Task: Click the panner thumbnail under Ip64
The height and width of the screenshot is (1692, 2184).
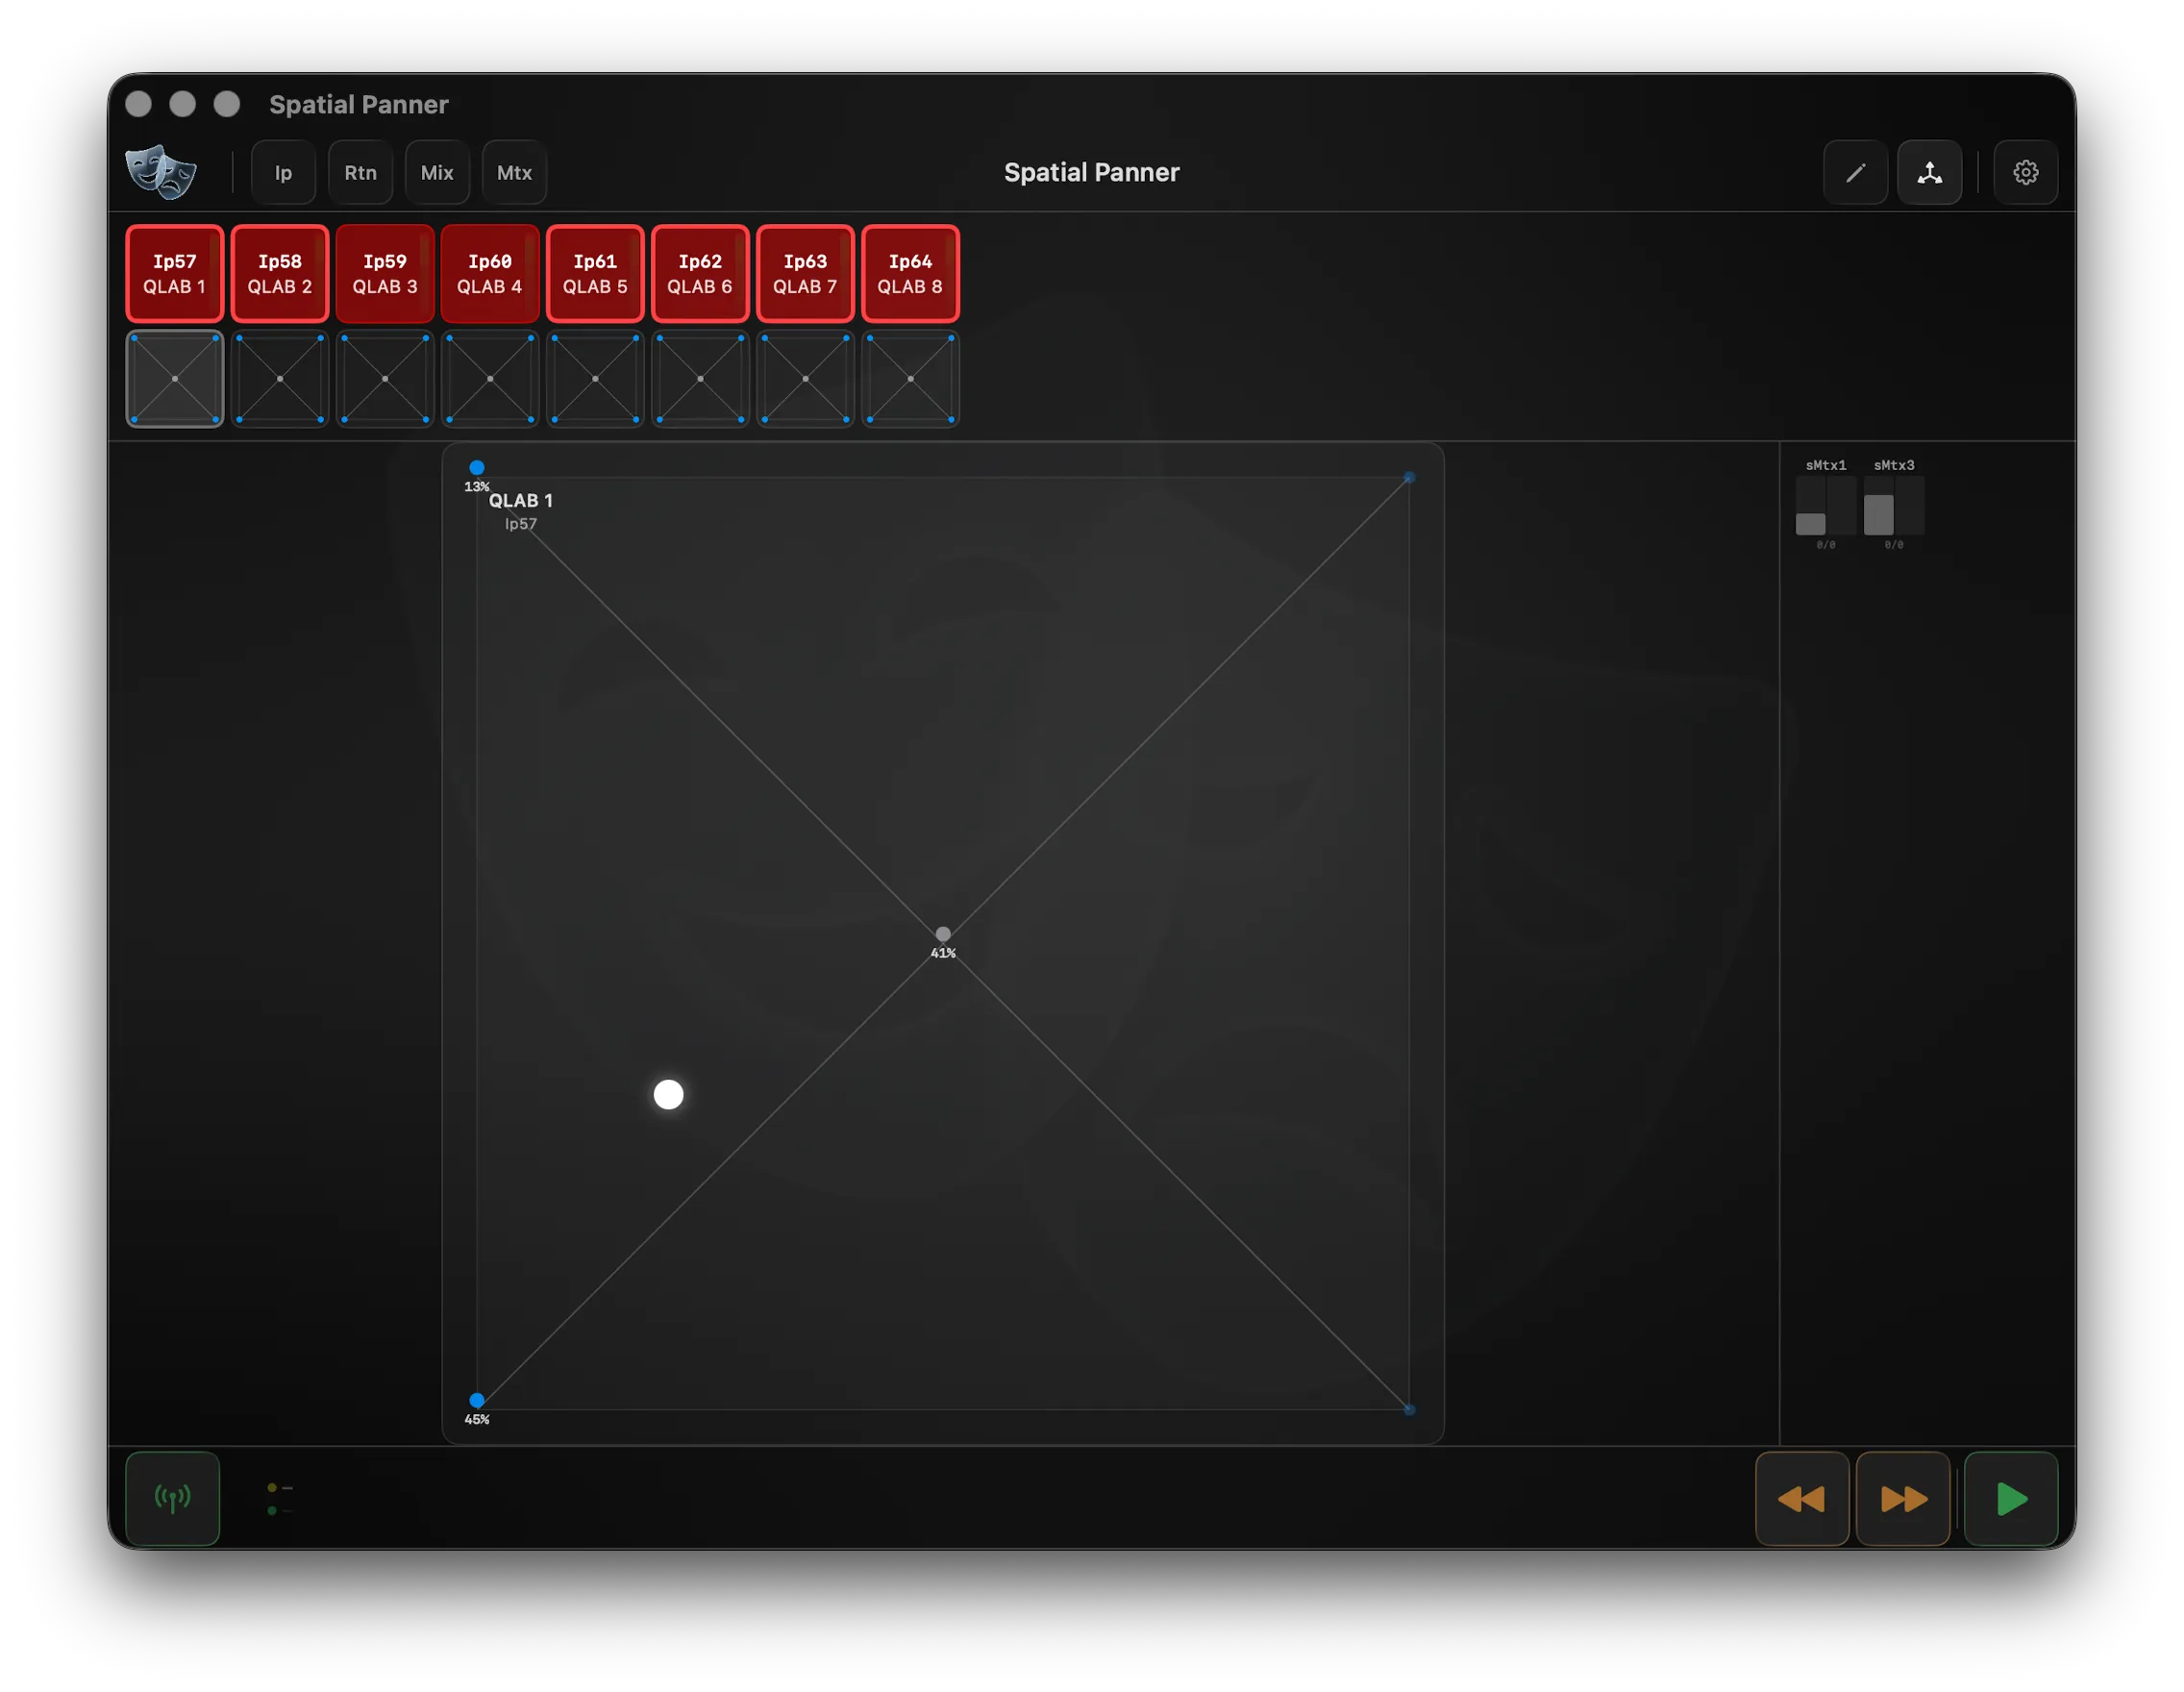Action: pyautogui.click(x=910, y=378)
